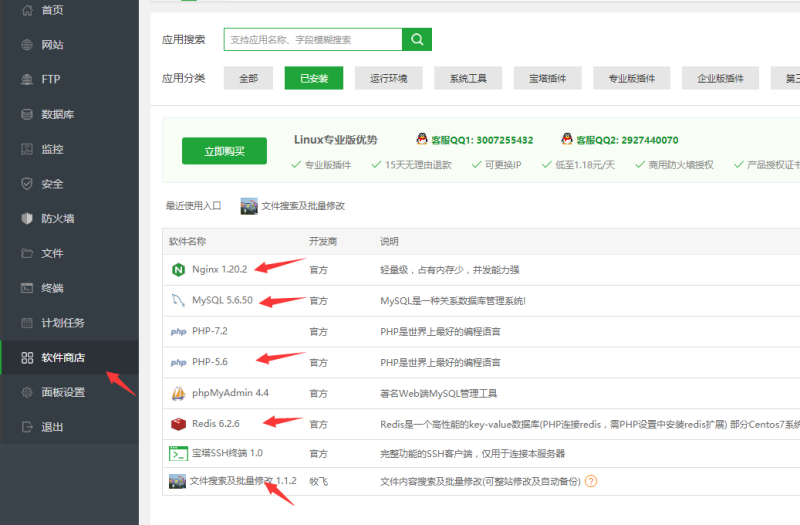
Task: Click the MySQL 5.6.50 name
Action: pyautogui.click(x=222, y=300)
